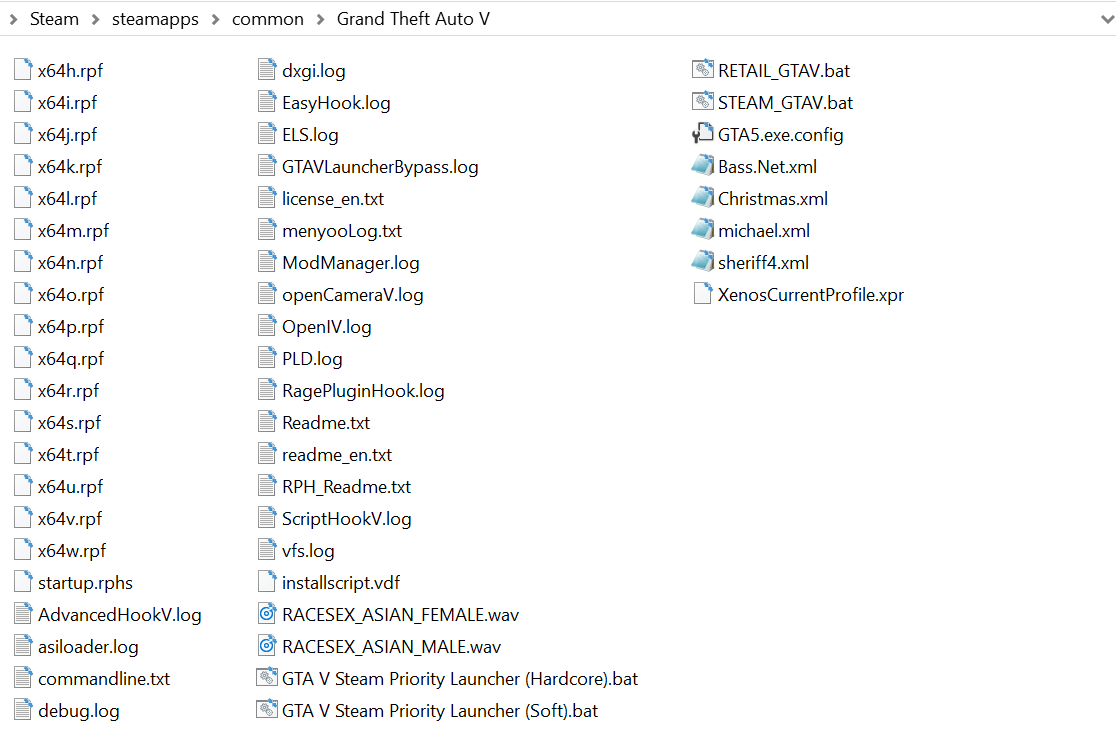Click file name x64k.rpf
The width and height of the screenshot is (1116, 740).
pos(70,166)
